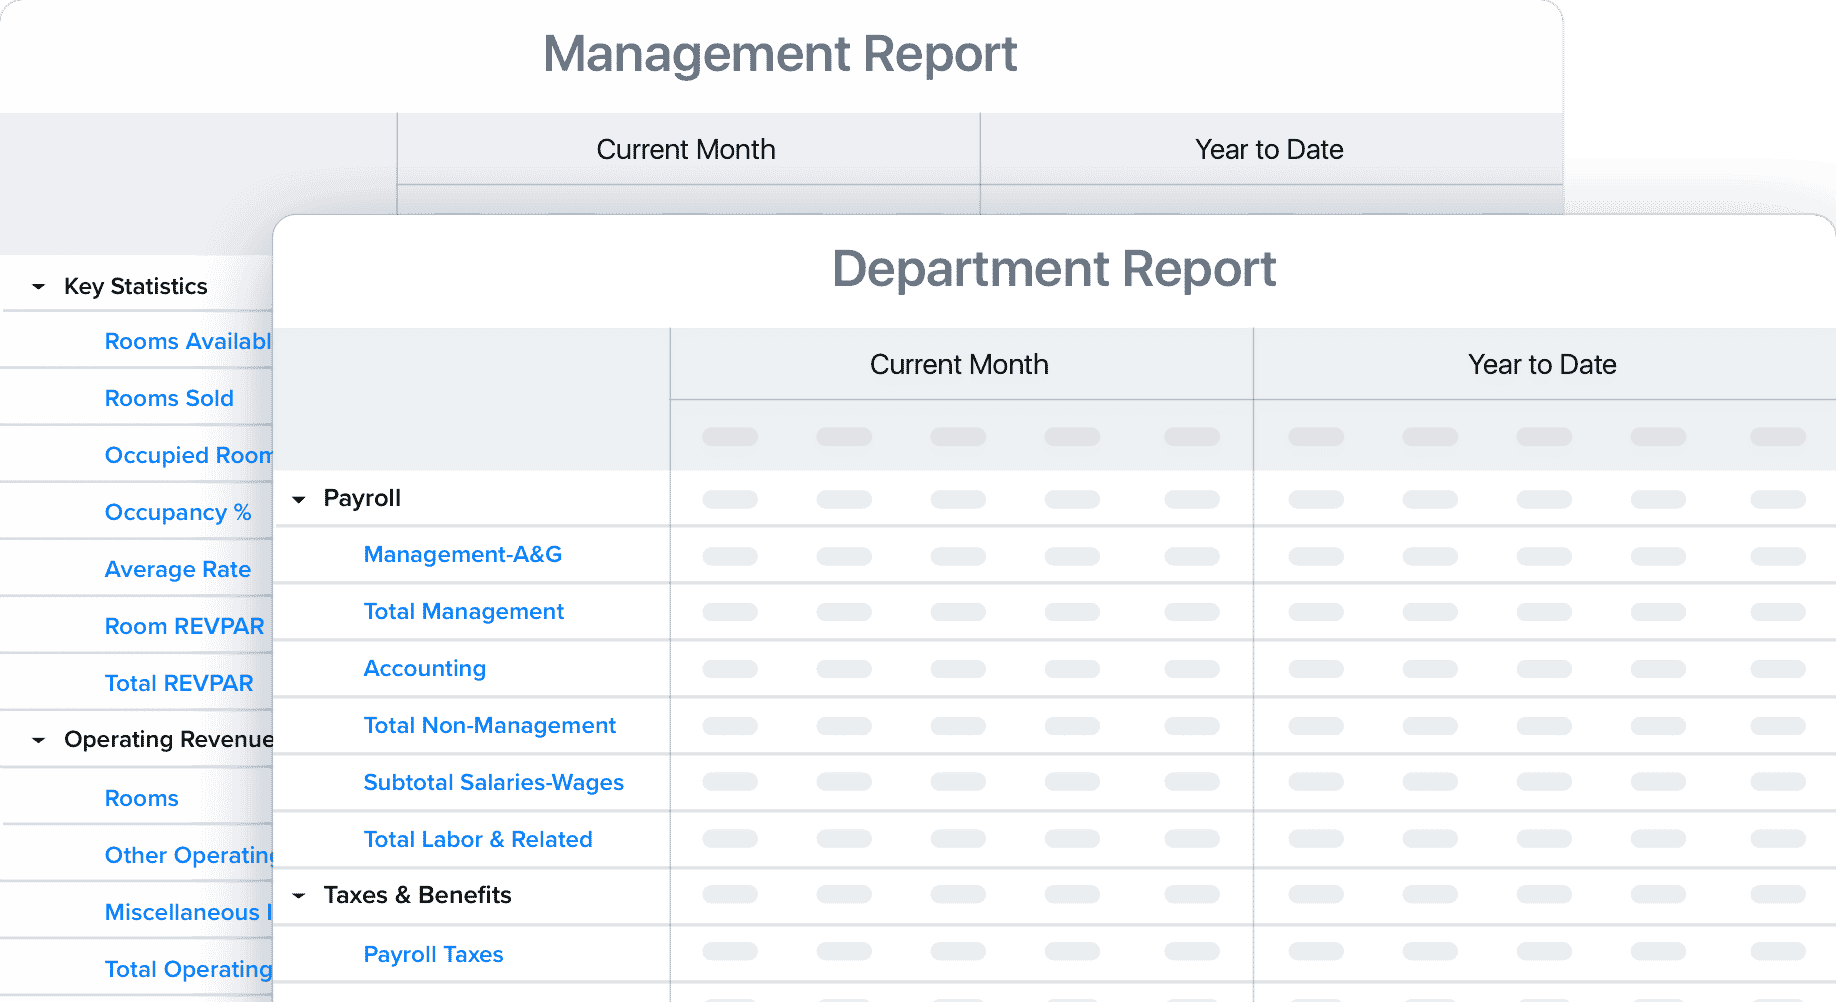The height and width of the screenshot is (1002, 1836).
Task: Select Department Report Current Month column header
Action: point(960,364)
